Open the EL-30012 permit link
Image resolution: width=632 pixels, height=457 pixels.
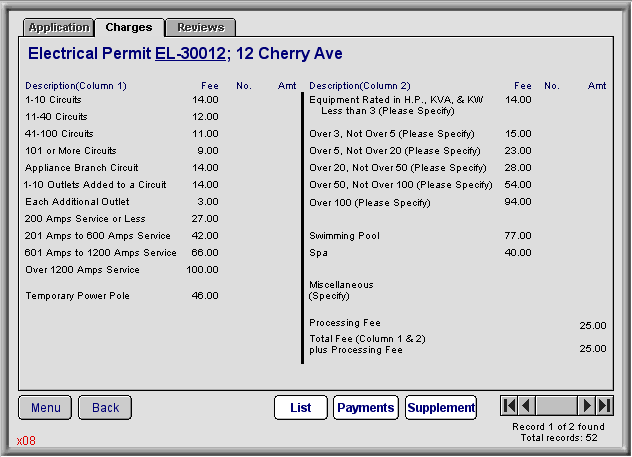point(190,54)
